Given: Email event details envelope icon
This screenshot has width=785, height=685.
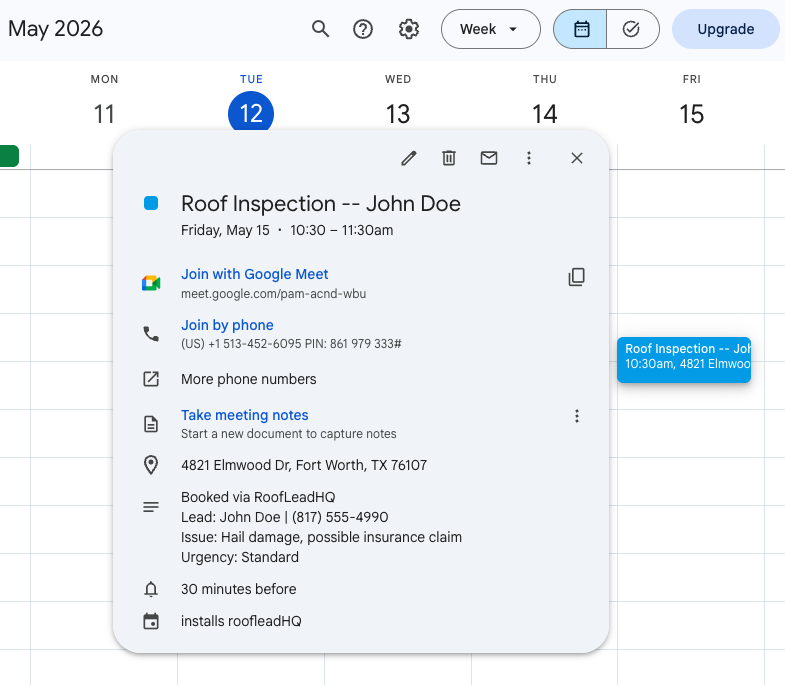Looking at the screenshot, I should (x=489, y=158).
